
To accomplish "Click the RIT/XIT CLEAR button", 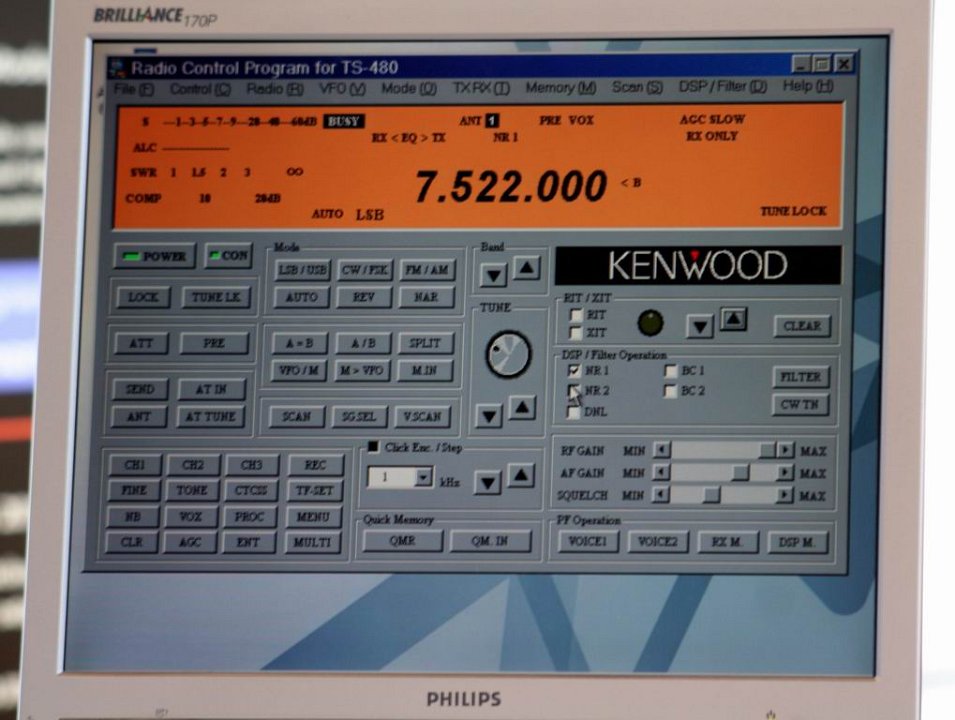I will (x=802, y=326).
